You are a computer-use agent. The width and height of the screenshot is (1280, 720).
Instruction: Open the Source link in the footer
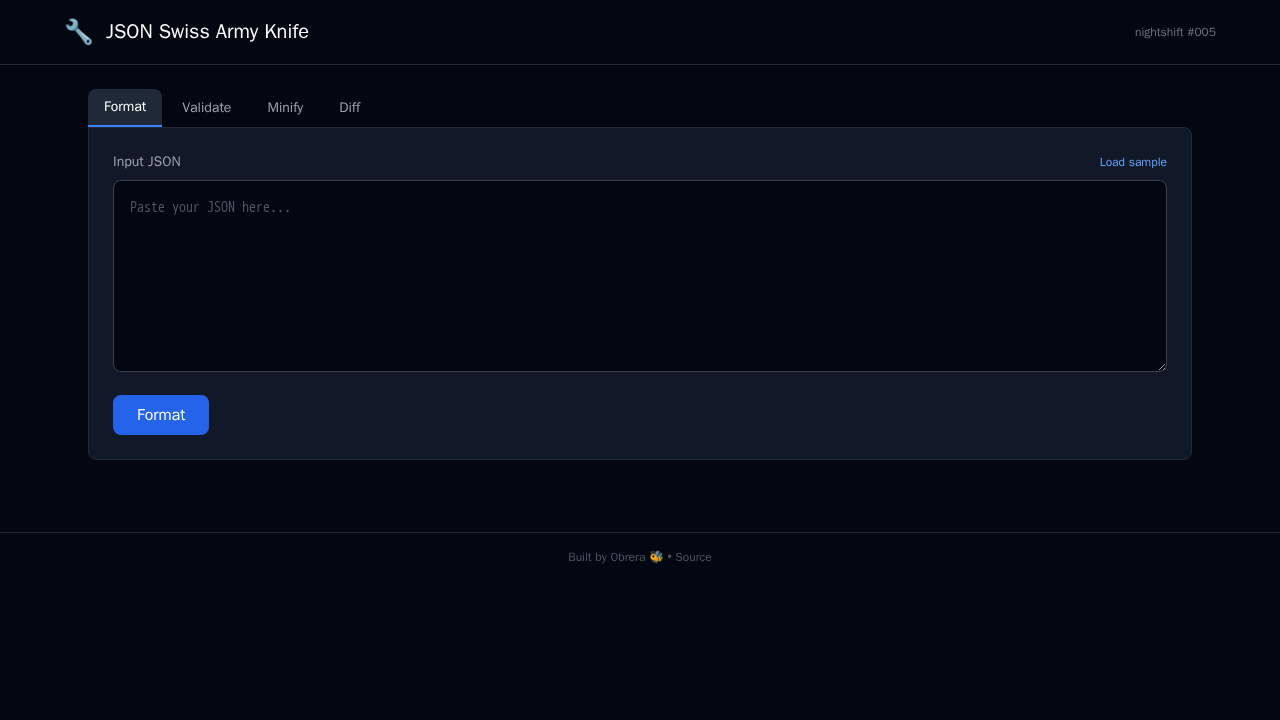(694, 557)
